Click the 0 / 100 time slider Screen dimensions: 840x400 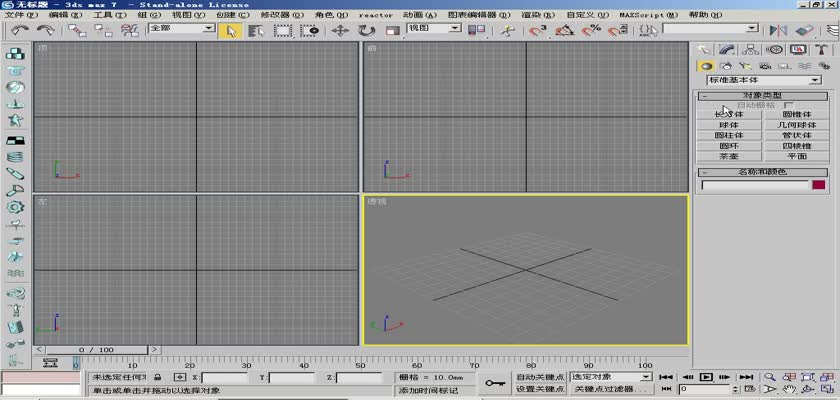(x=96, y=350)
